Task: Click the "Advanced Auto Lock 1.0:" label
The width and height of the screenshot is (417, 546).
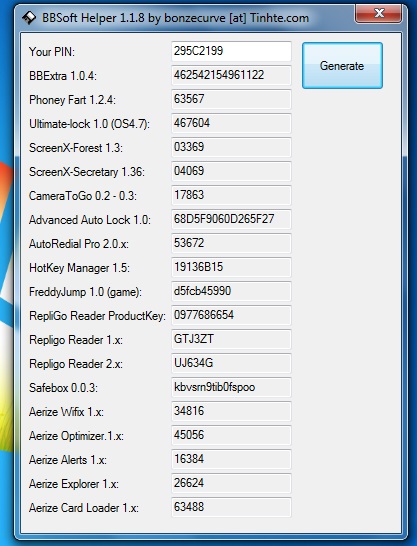Action: pyautogui.click(x=90, y=220)
